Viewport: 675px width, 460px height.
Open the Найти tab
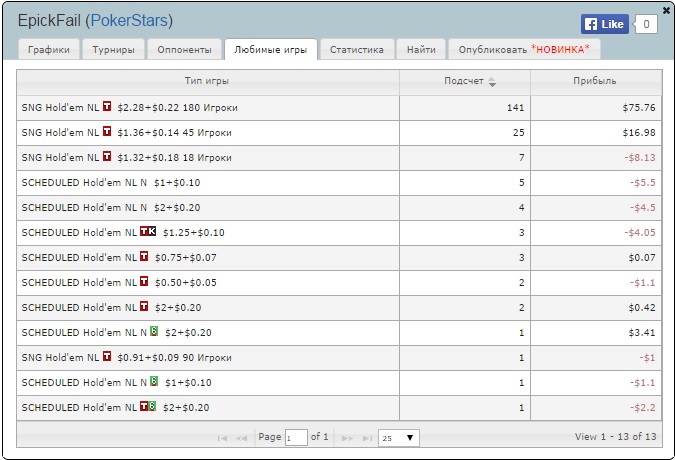[x=421, y=49]
